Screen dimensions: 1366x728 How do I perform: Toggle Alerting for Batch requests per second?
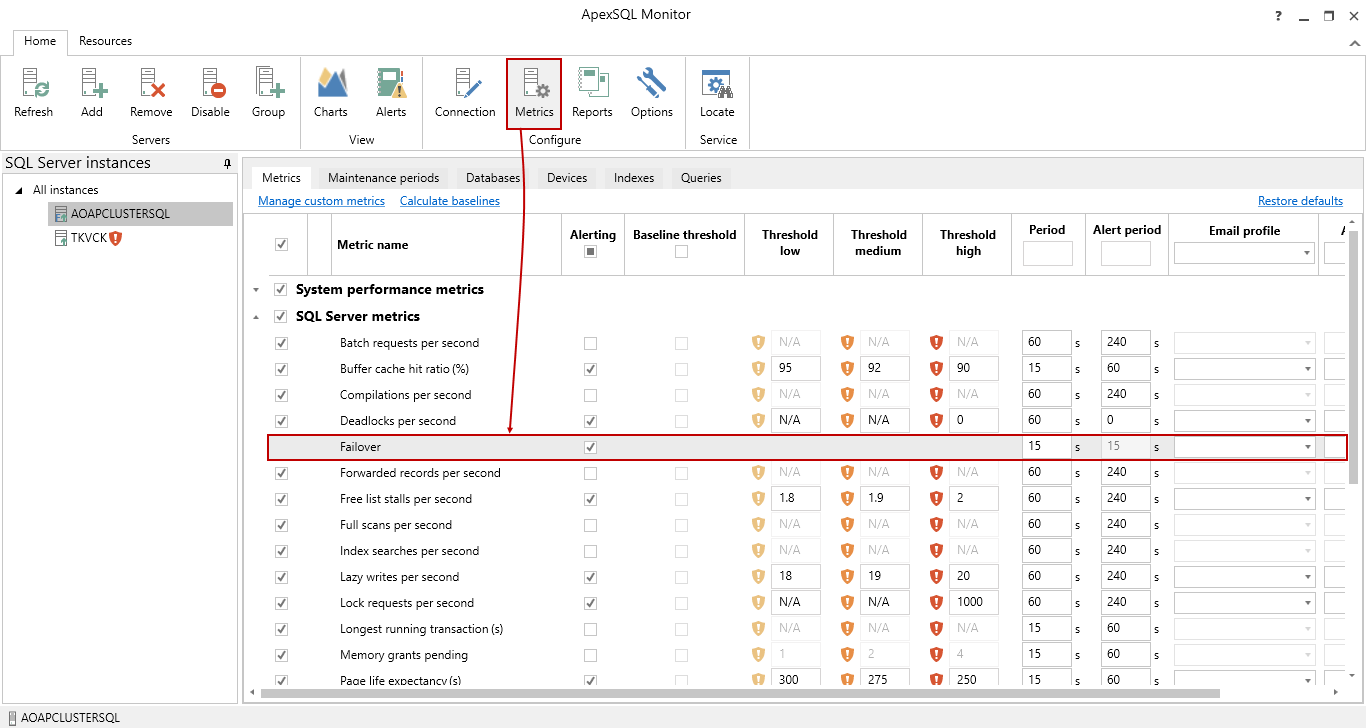click(590, 343)
